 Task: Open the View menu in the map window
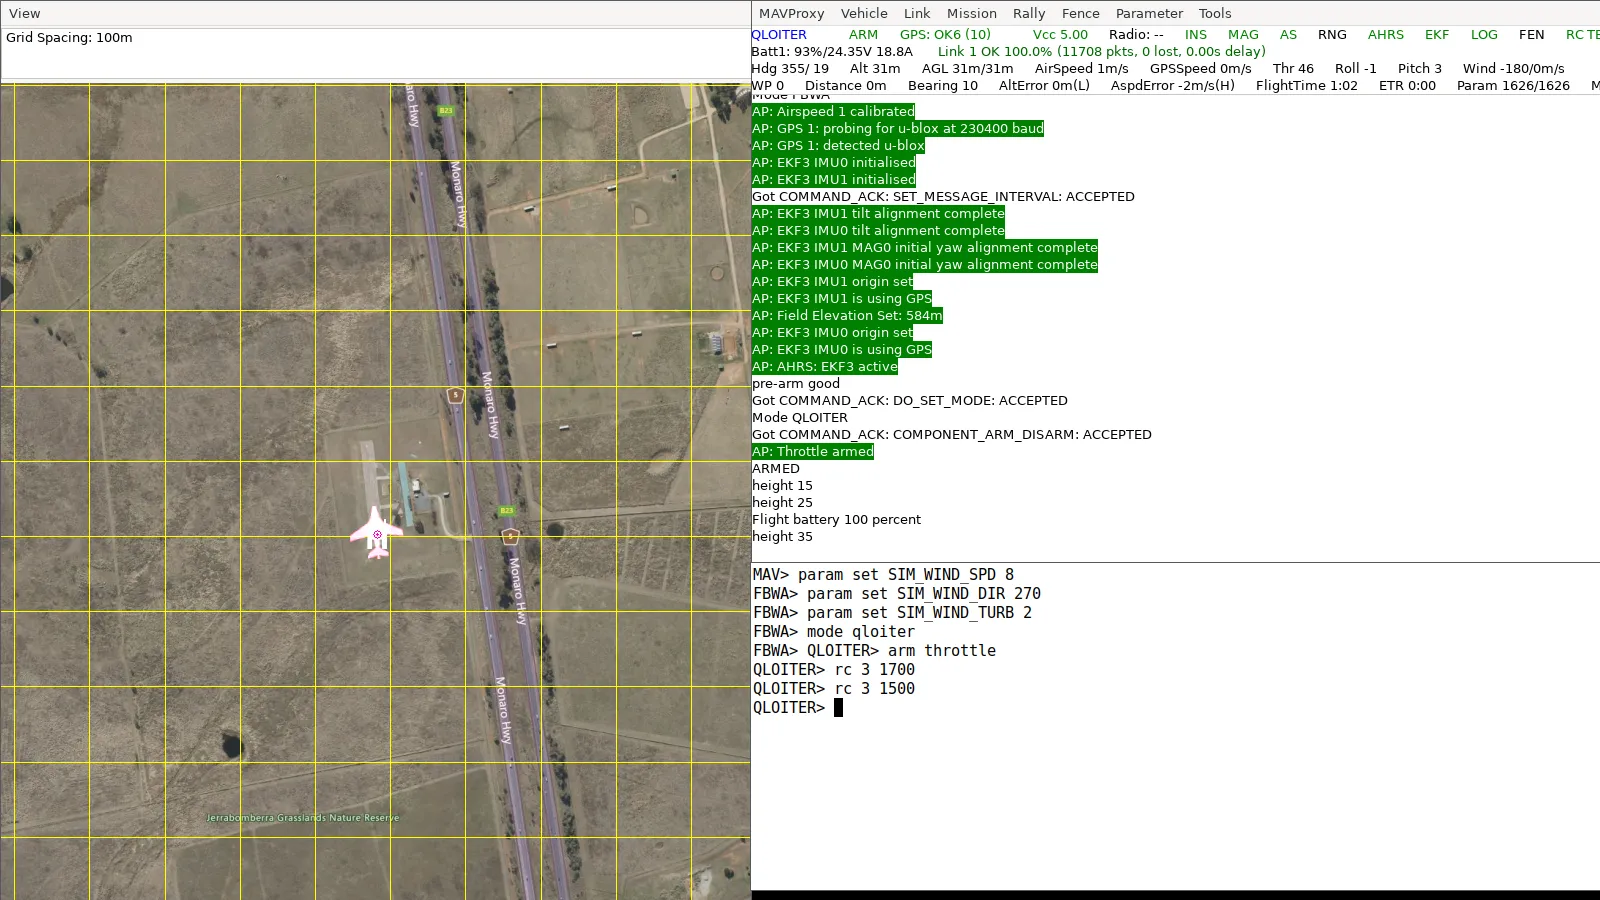point(25,14)
